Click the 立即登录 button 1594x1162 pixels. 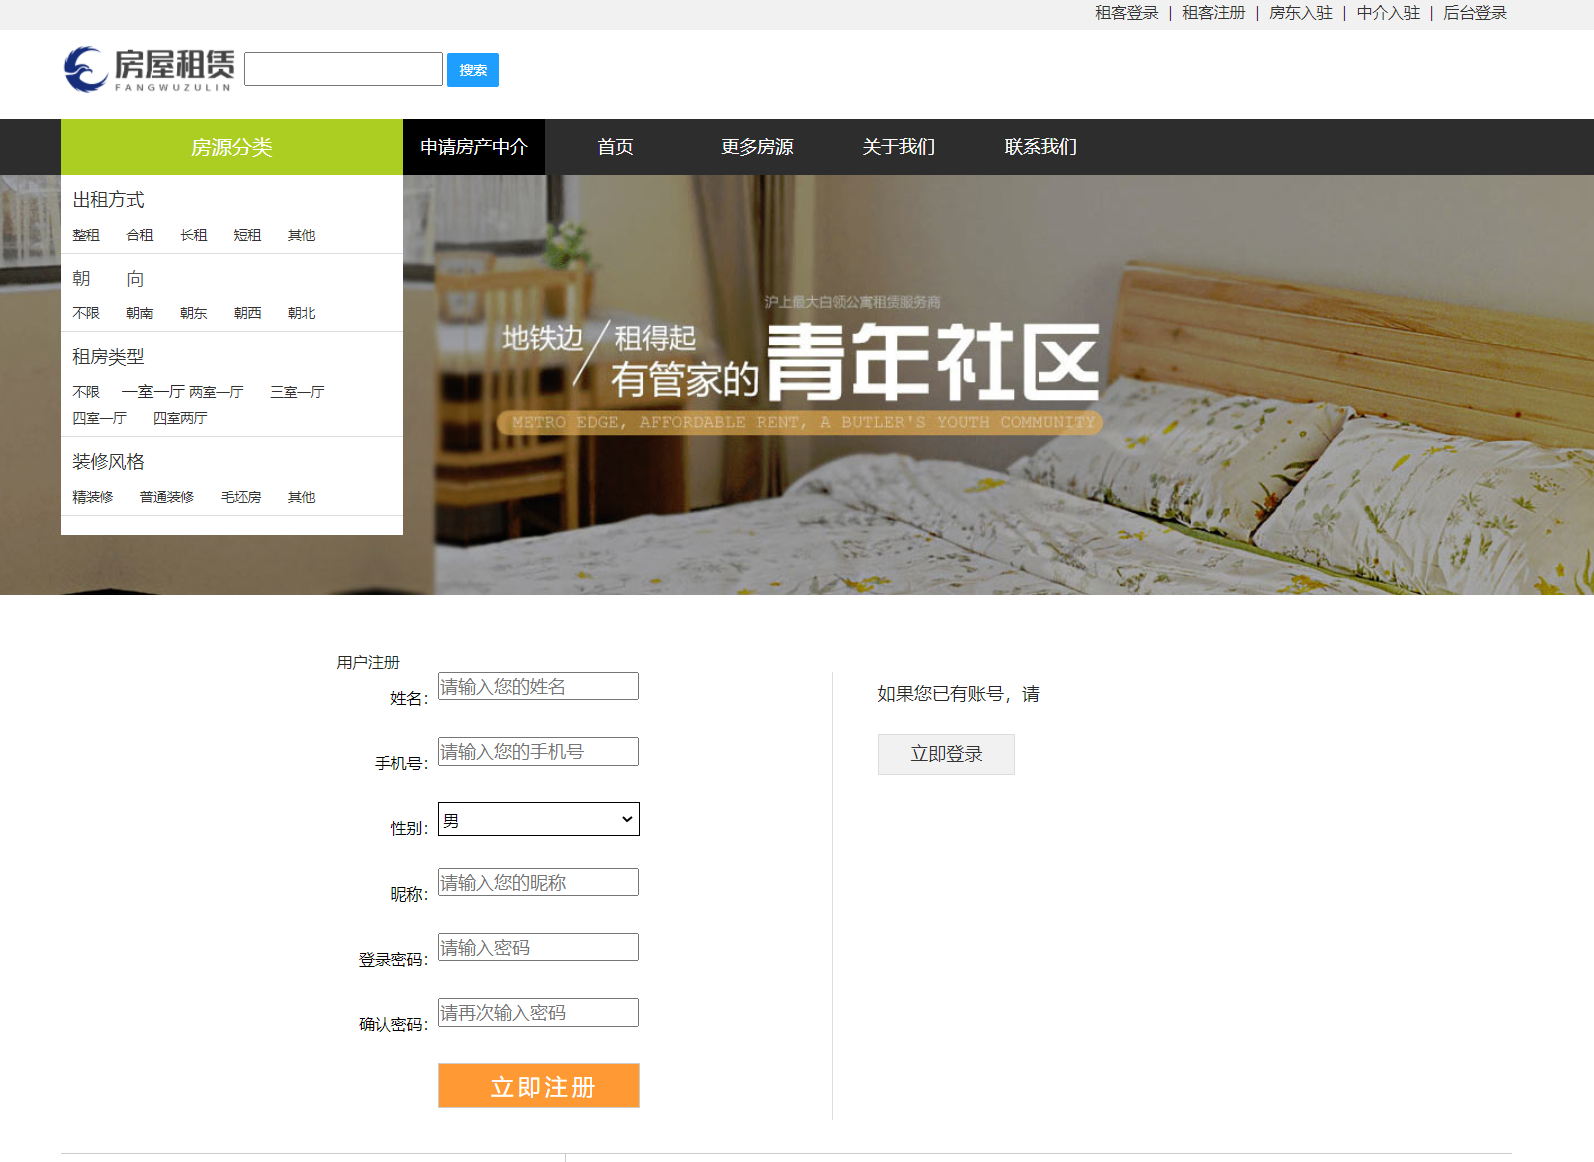(x=946, y=754)
